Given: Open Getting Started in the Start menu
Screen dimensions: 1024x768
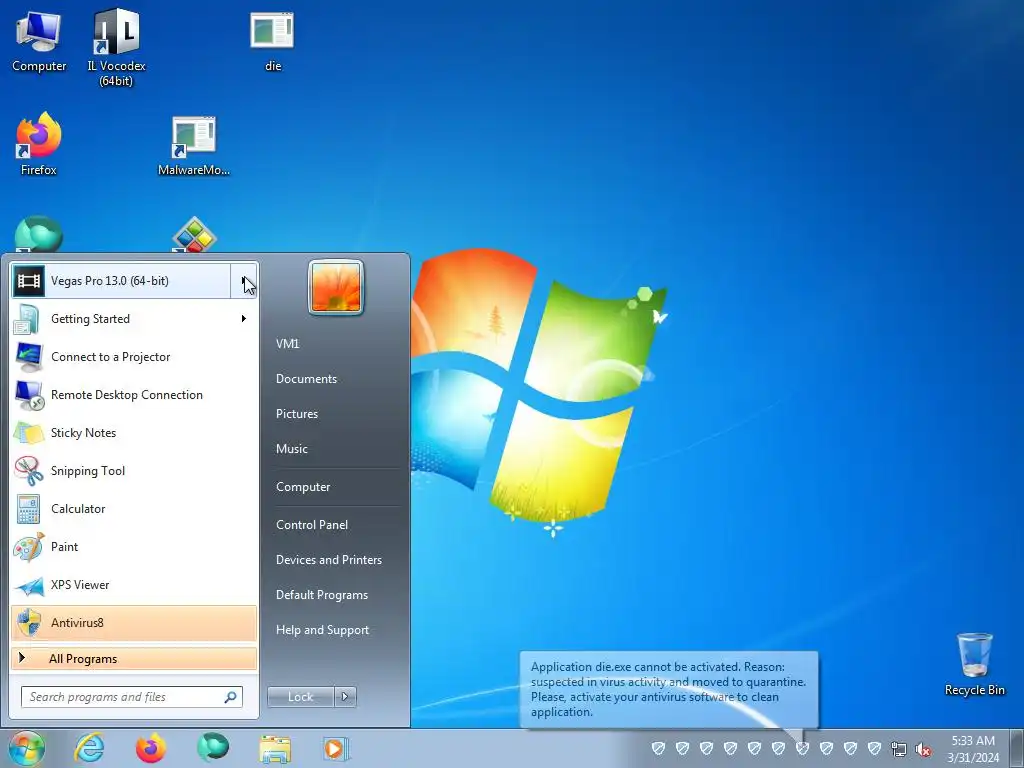Looking at the screenshot, I should (134, 319).
